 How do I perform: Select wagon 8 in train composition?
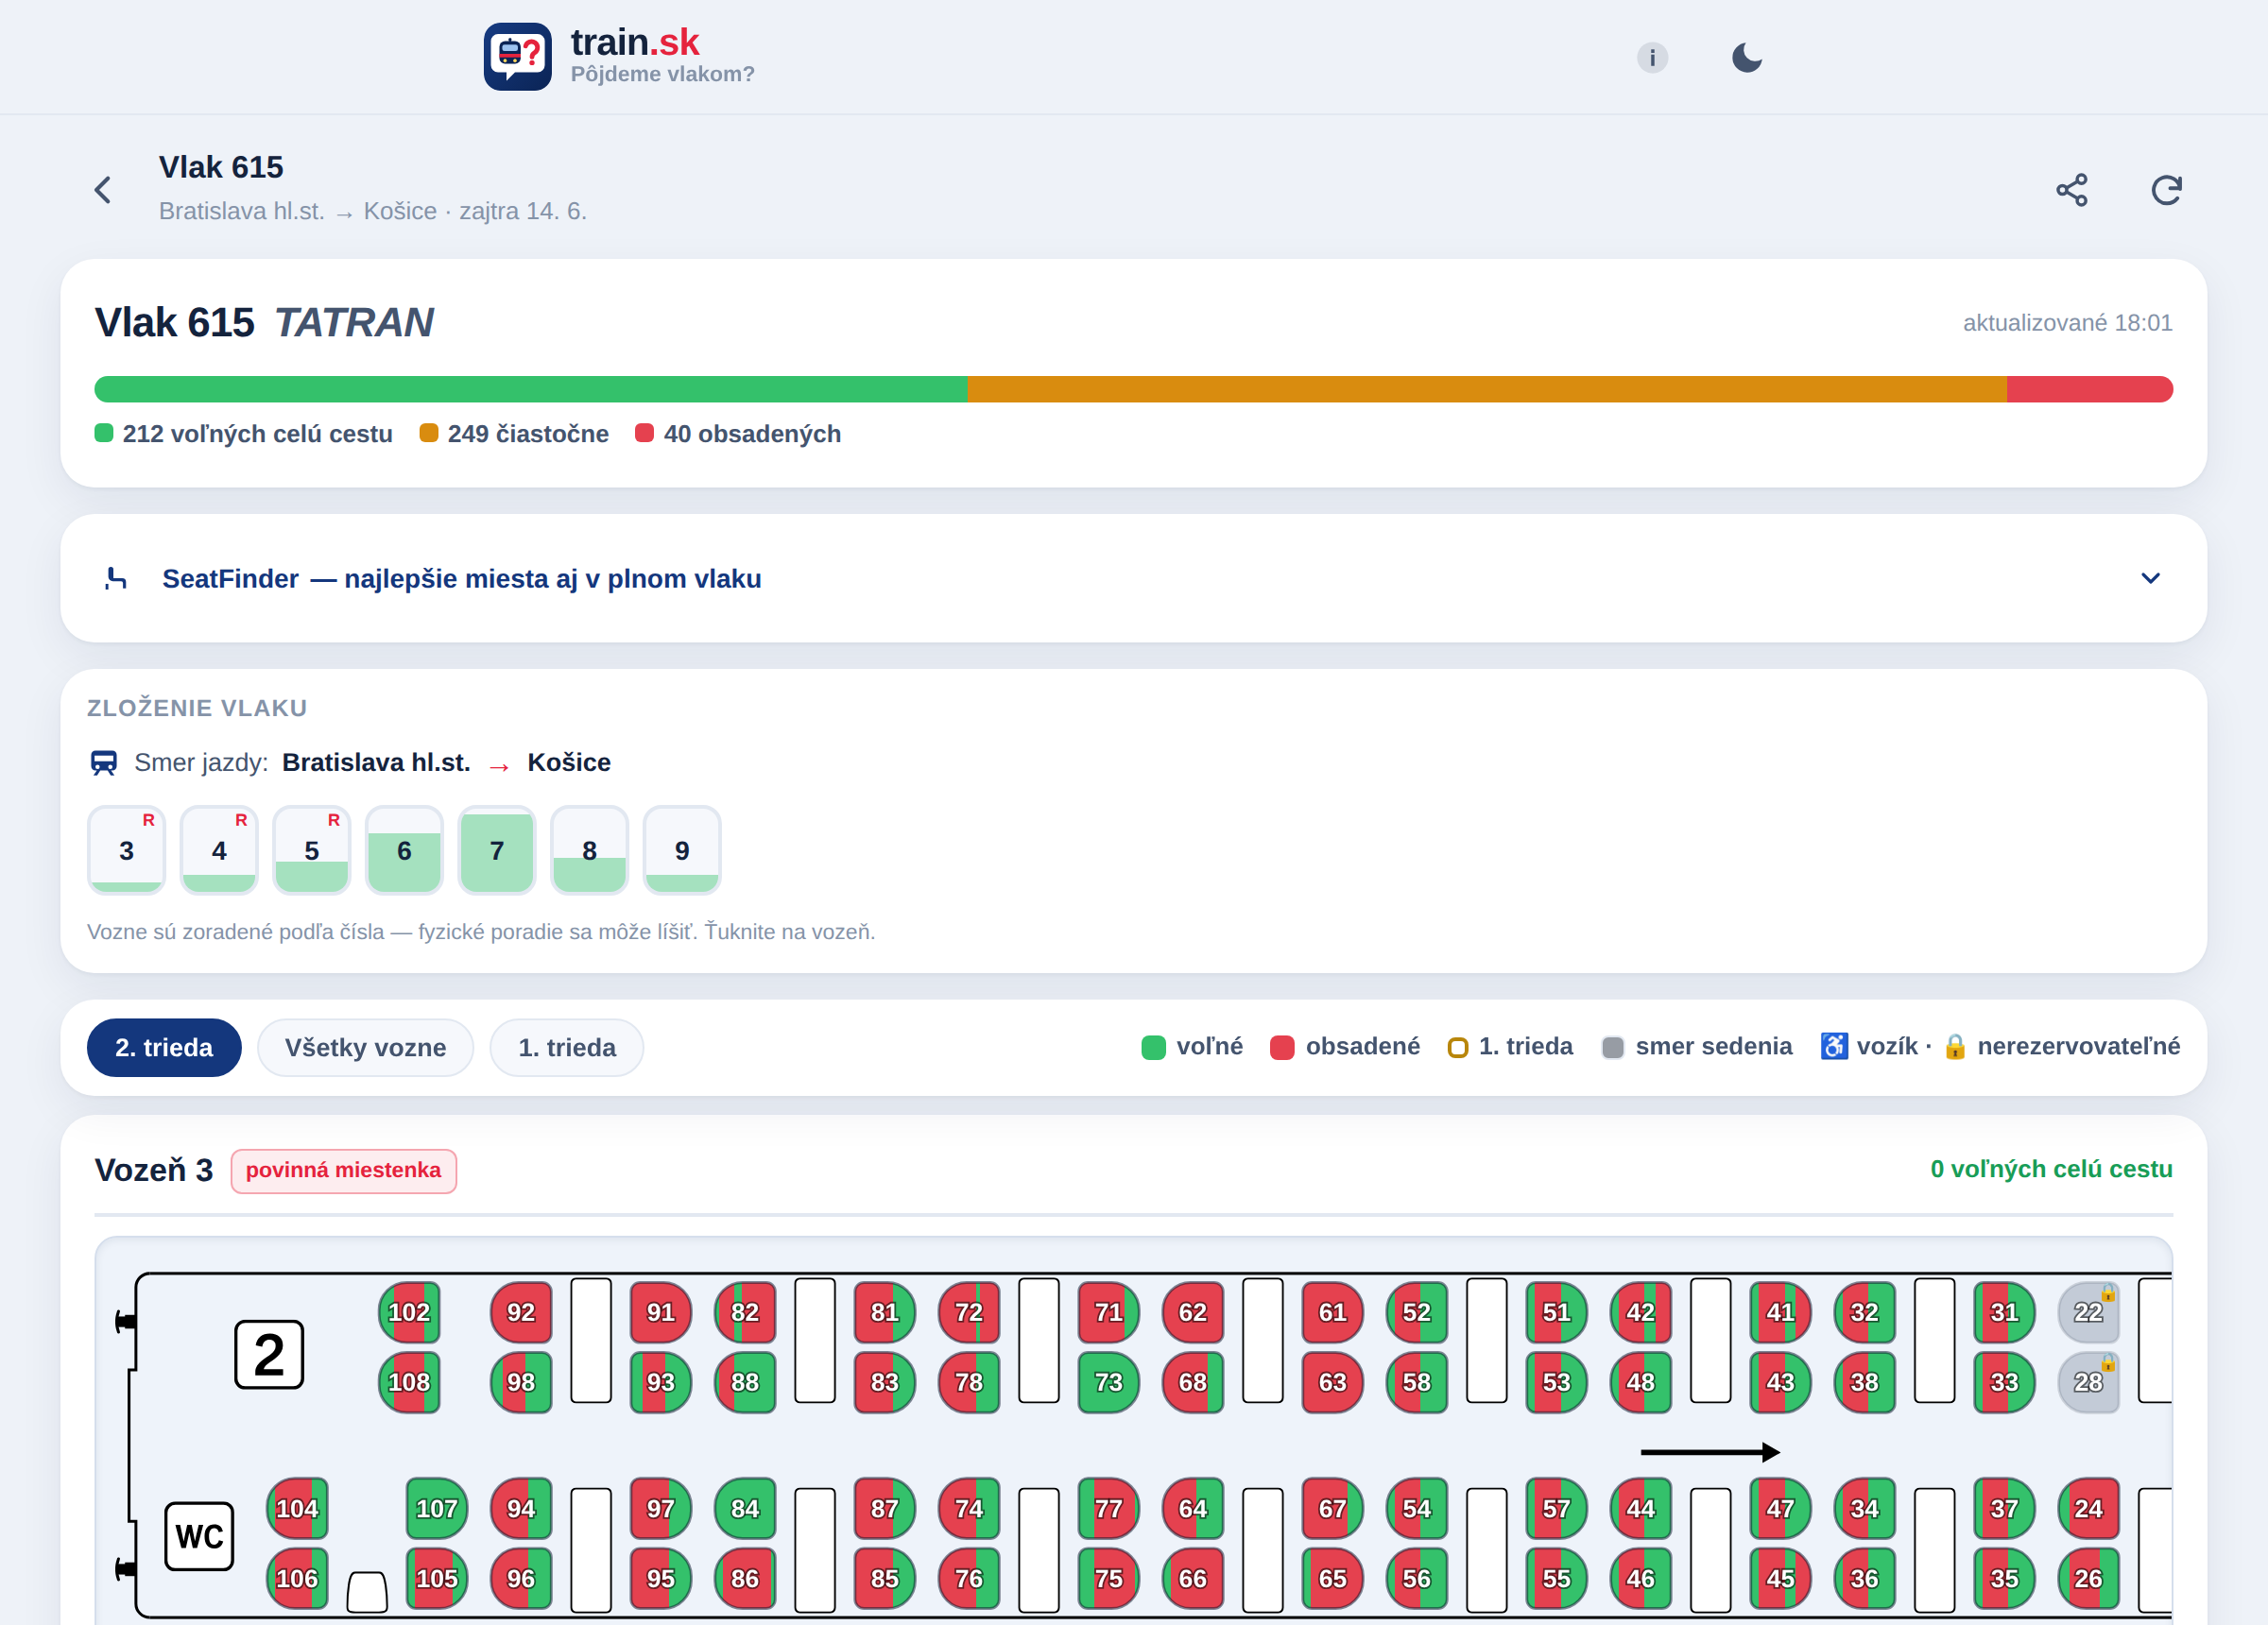point(589,850)
